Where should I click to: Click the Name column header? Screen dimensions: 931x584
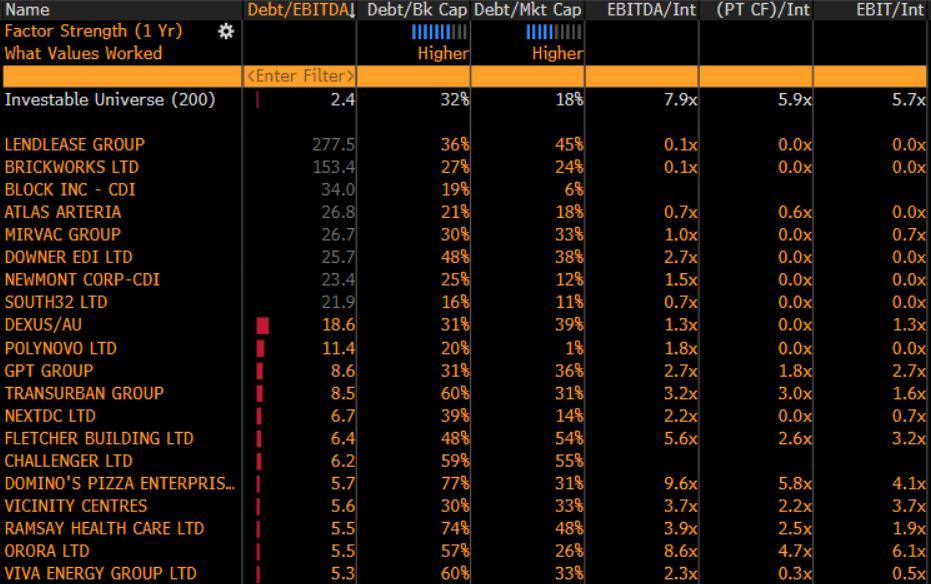(27, 9)
